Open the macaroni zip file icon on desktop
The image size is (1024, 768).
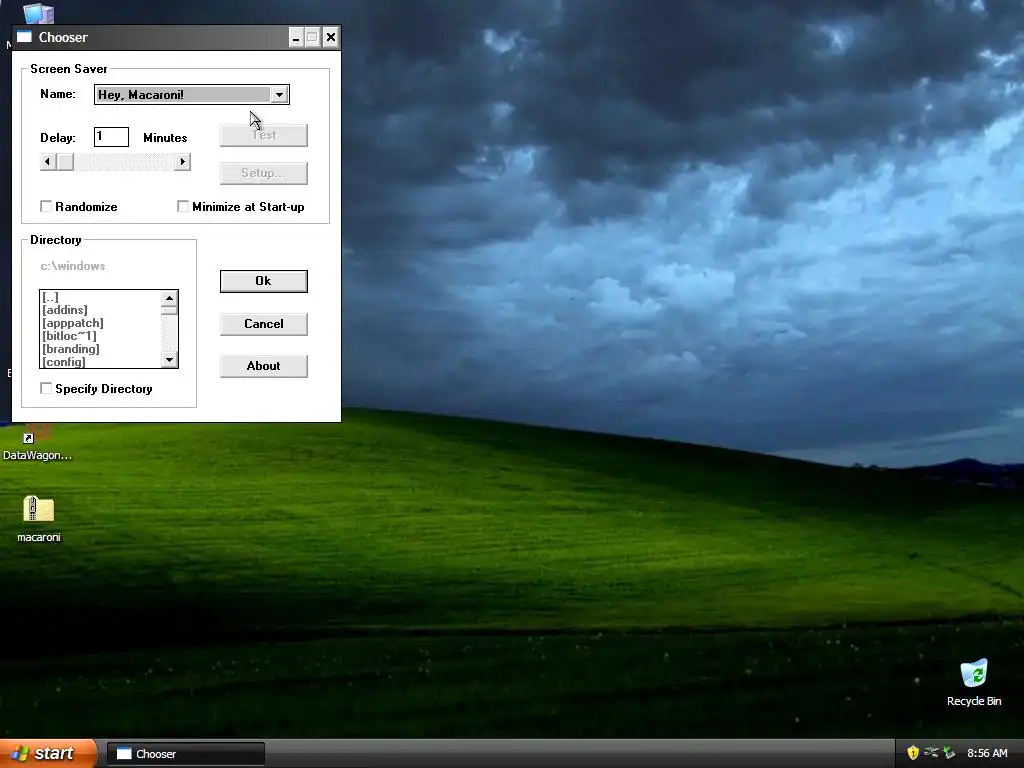click(39, 509)
